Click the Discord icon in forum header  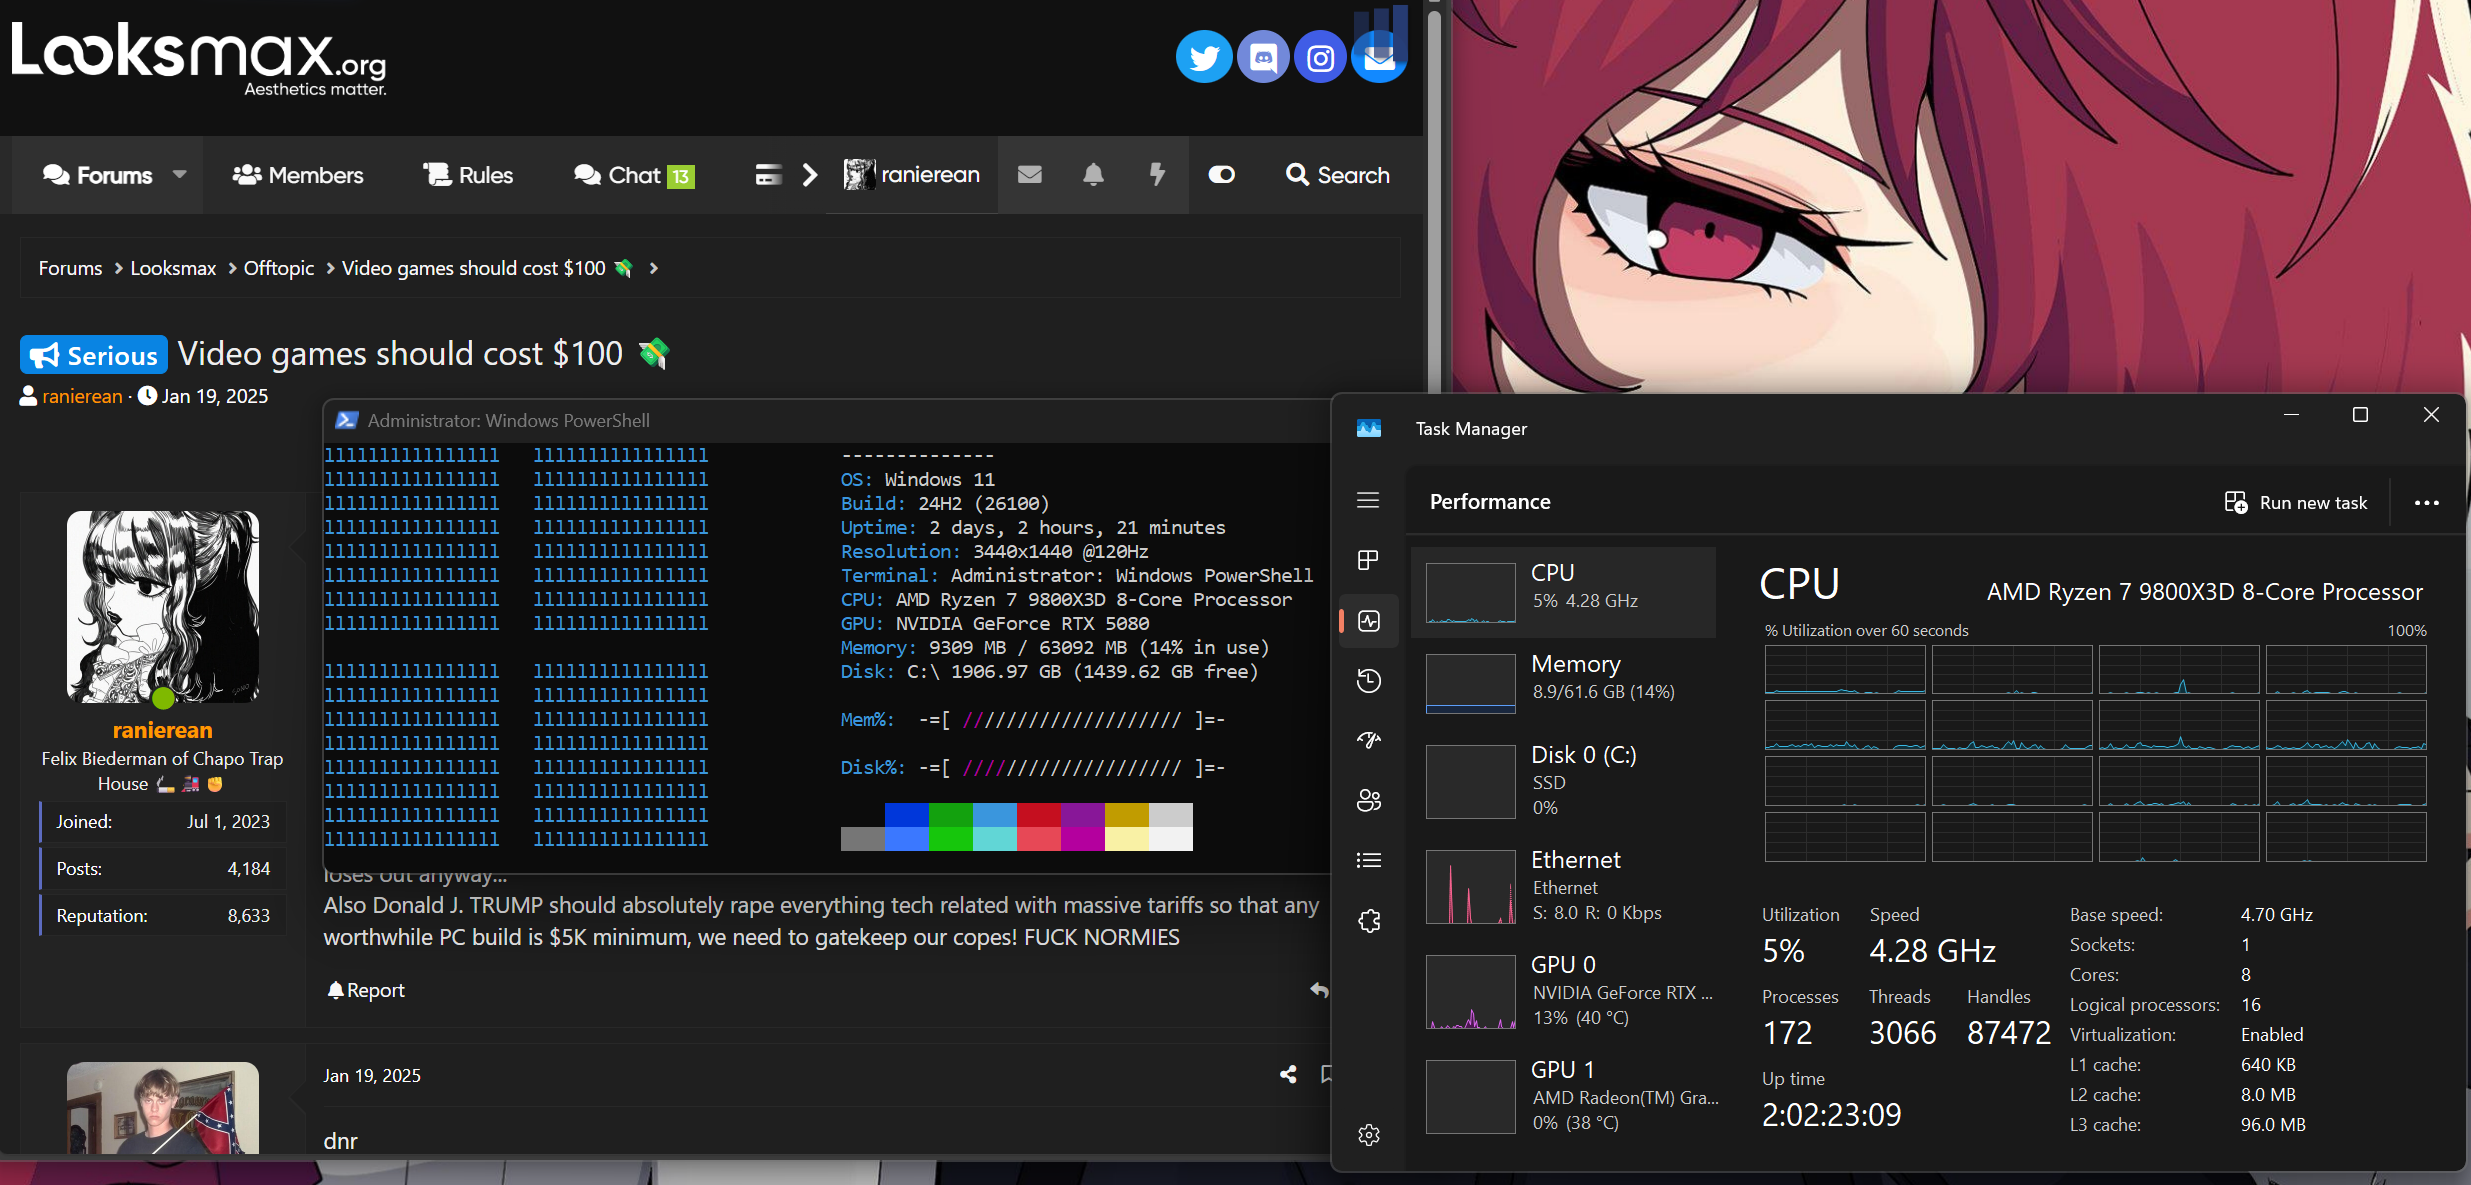tap(1263, 58)
